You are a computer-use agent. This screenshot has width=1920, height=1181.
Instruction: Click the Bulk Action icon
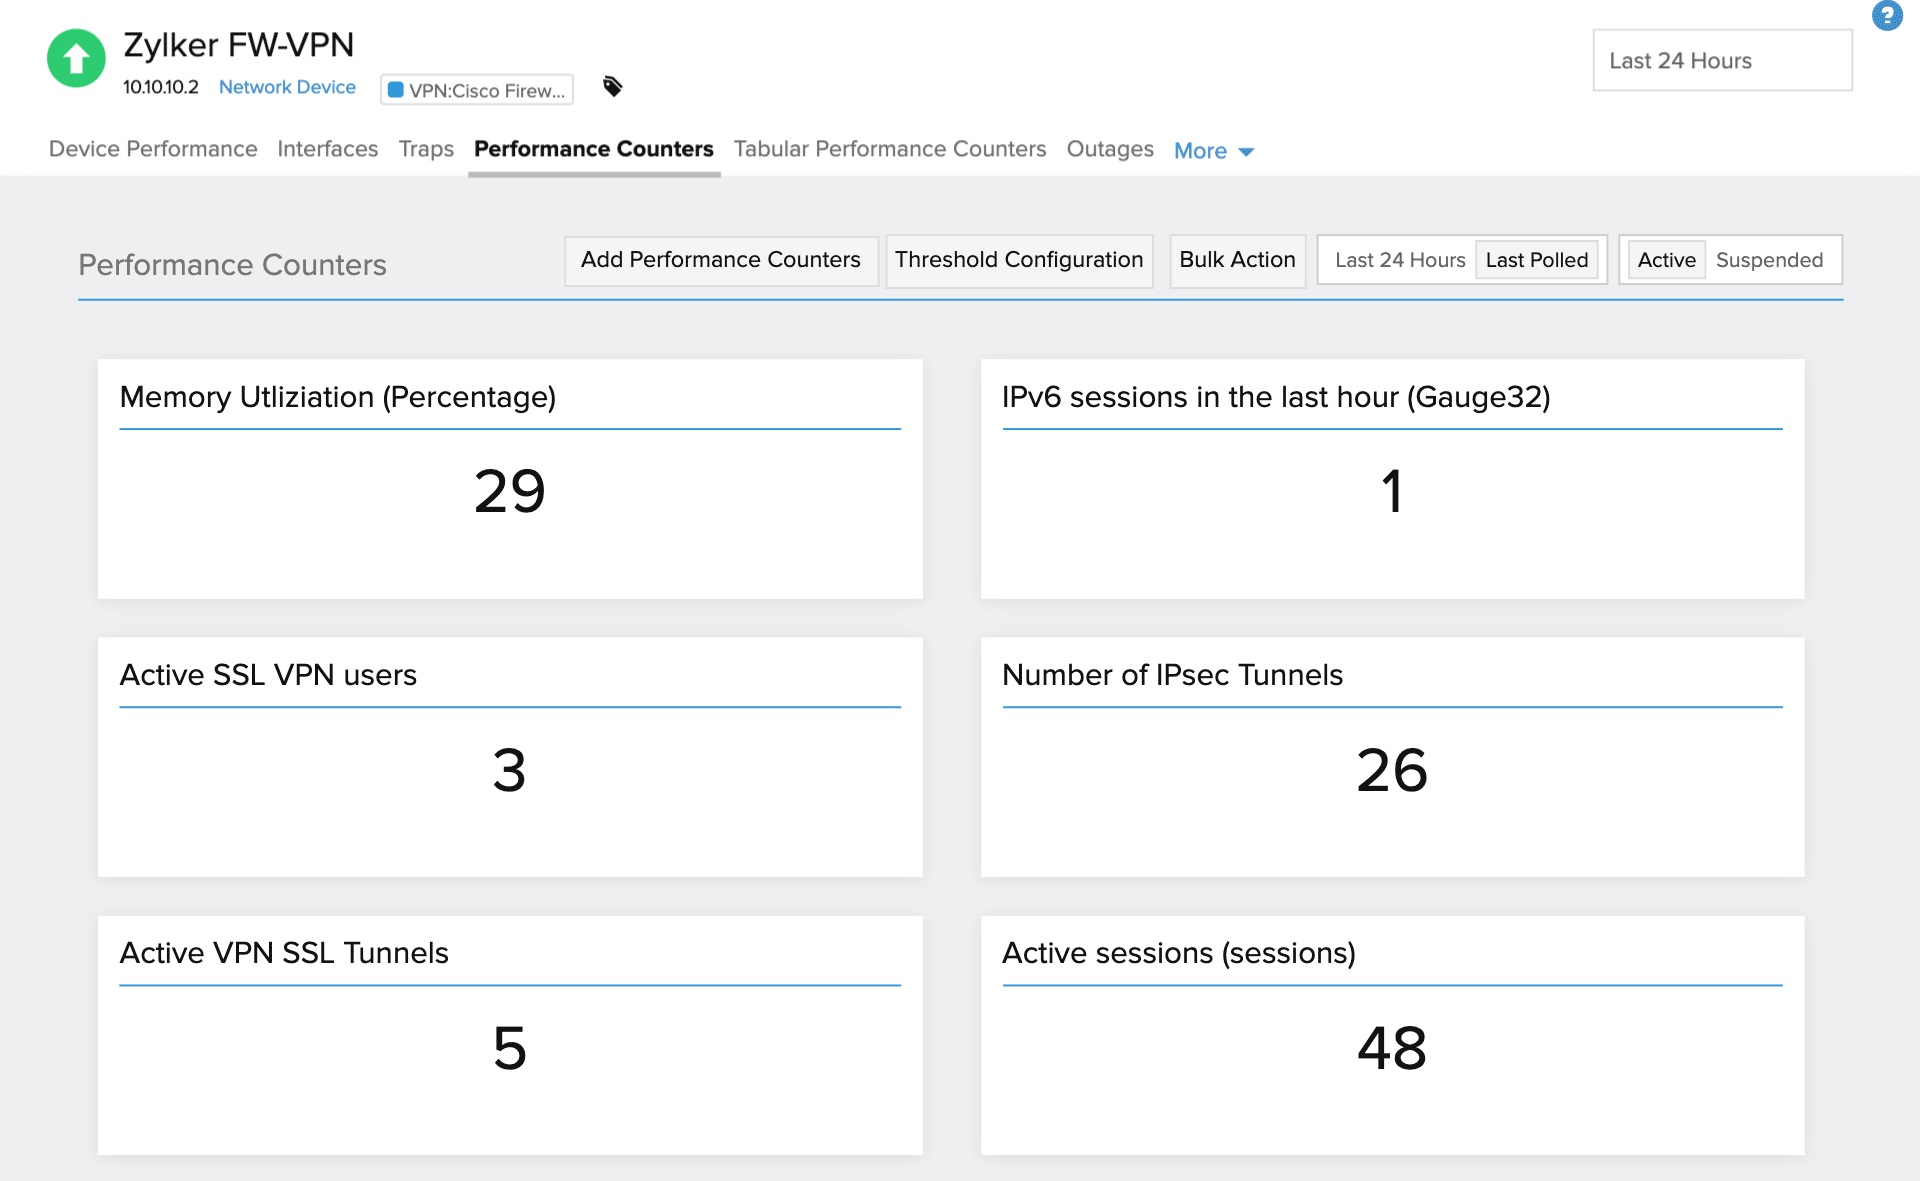[1233, 259]
